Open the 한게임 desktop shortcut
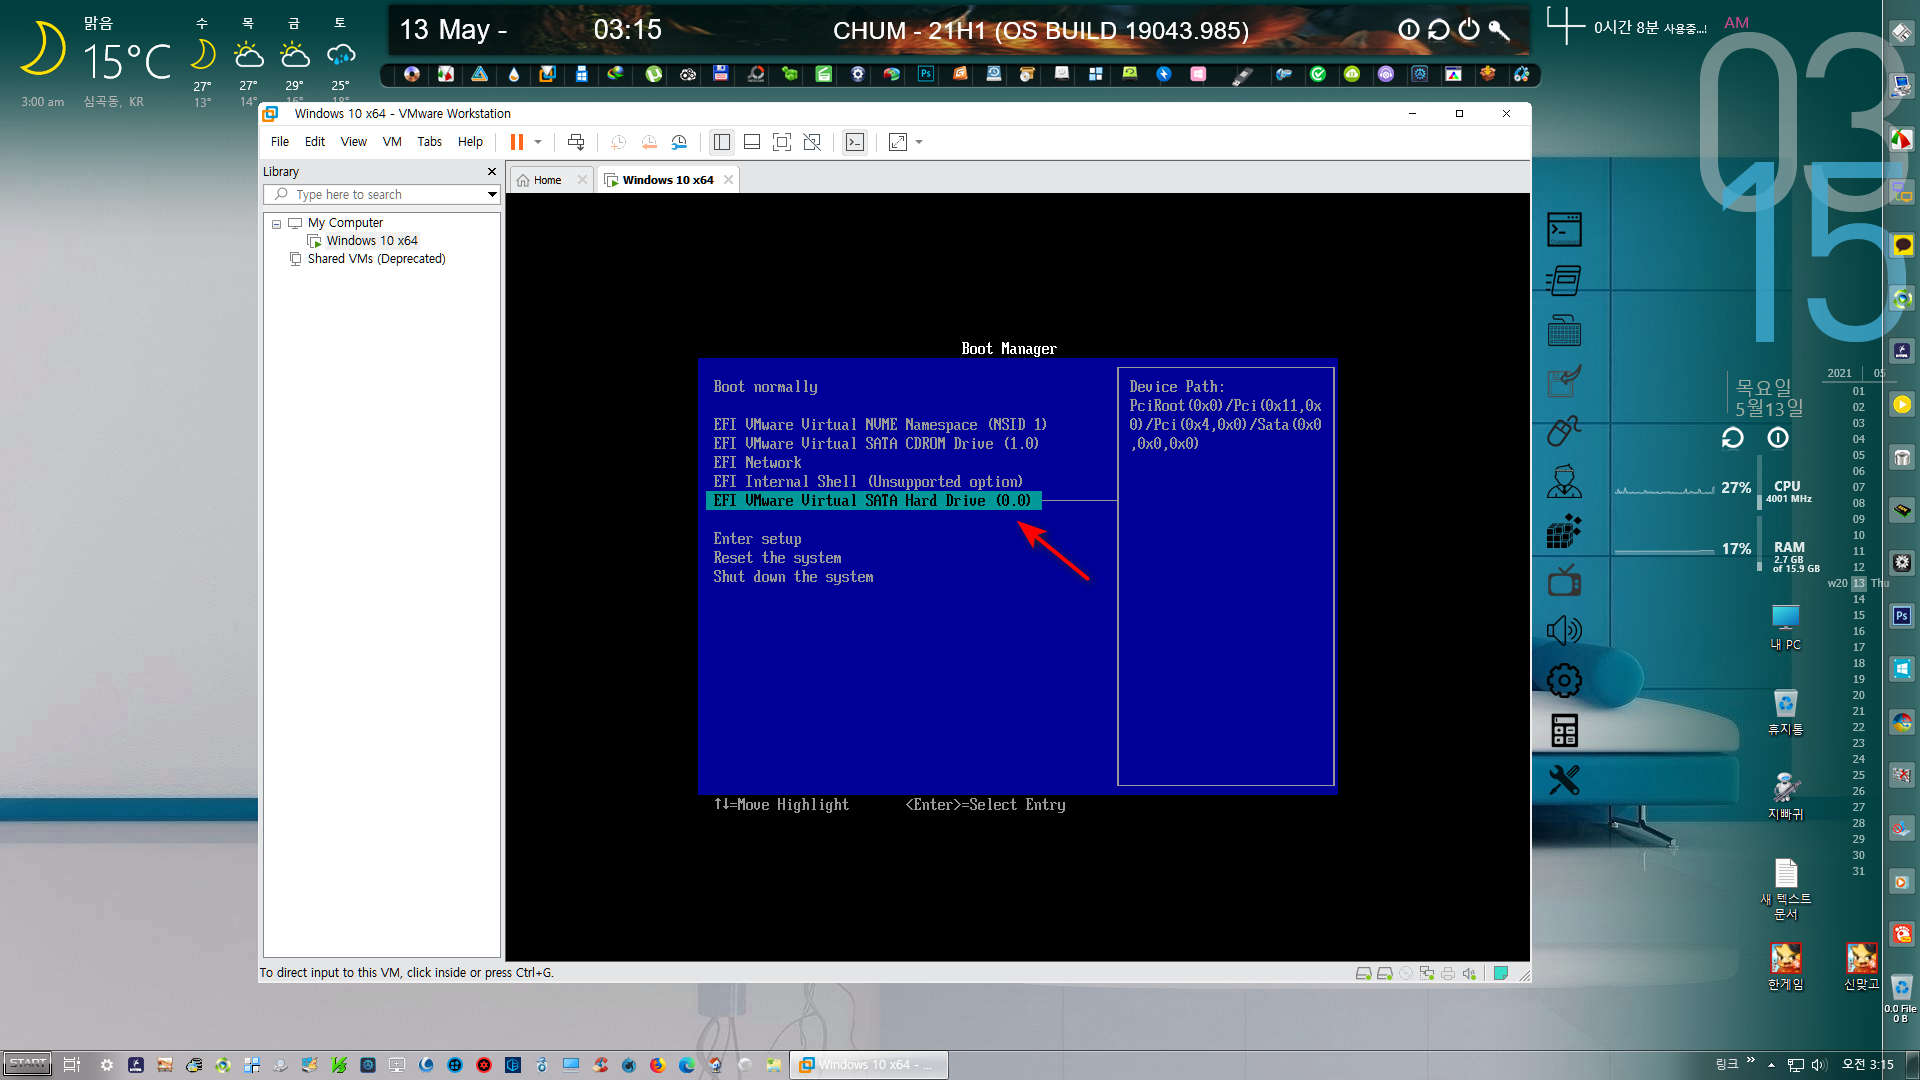Screen dimensions: 1920x1080 coord(1785,966)
